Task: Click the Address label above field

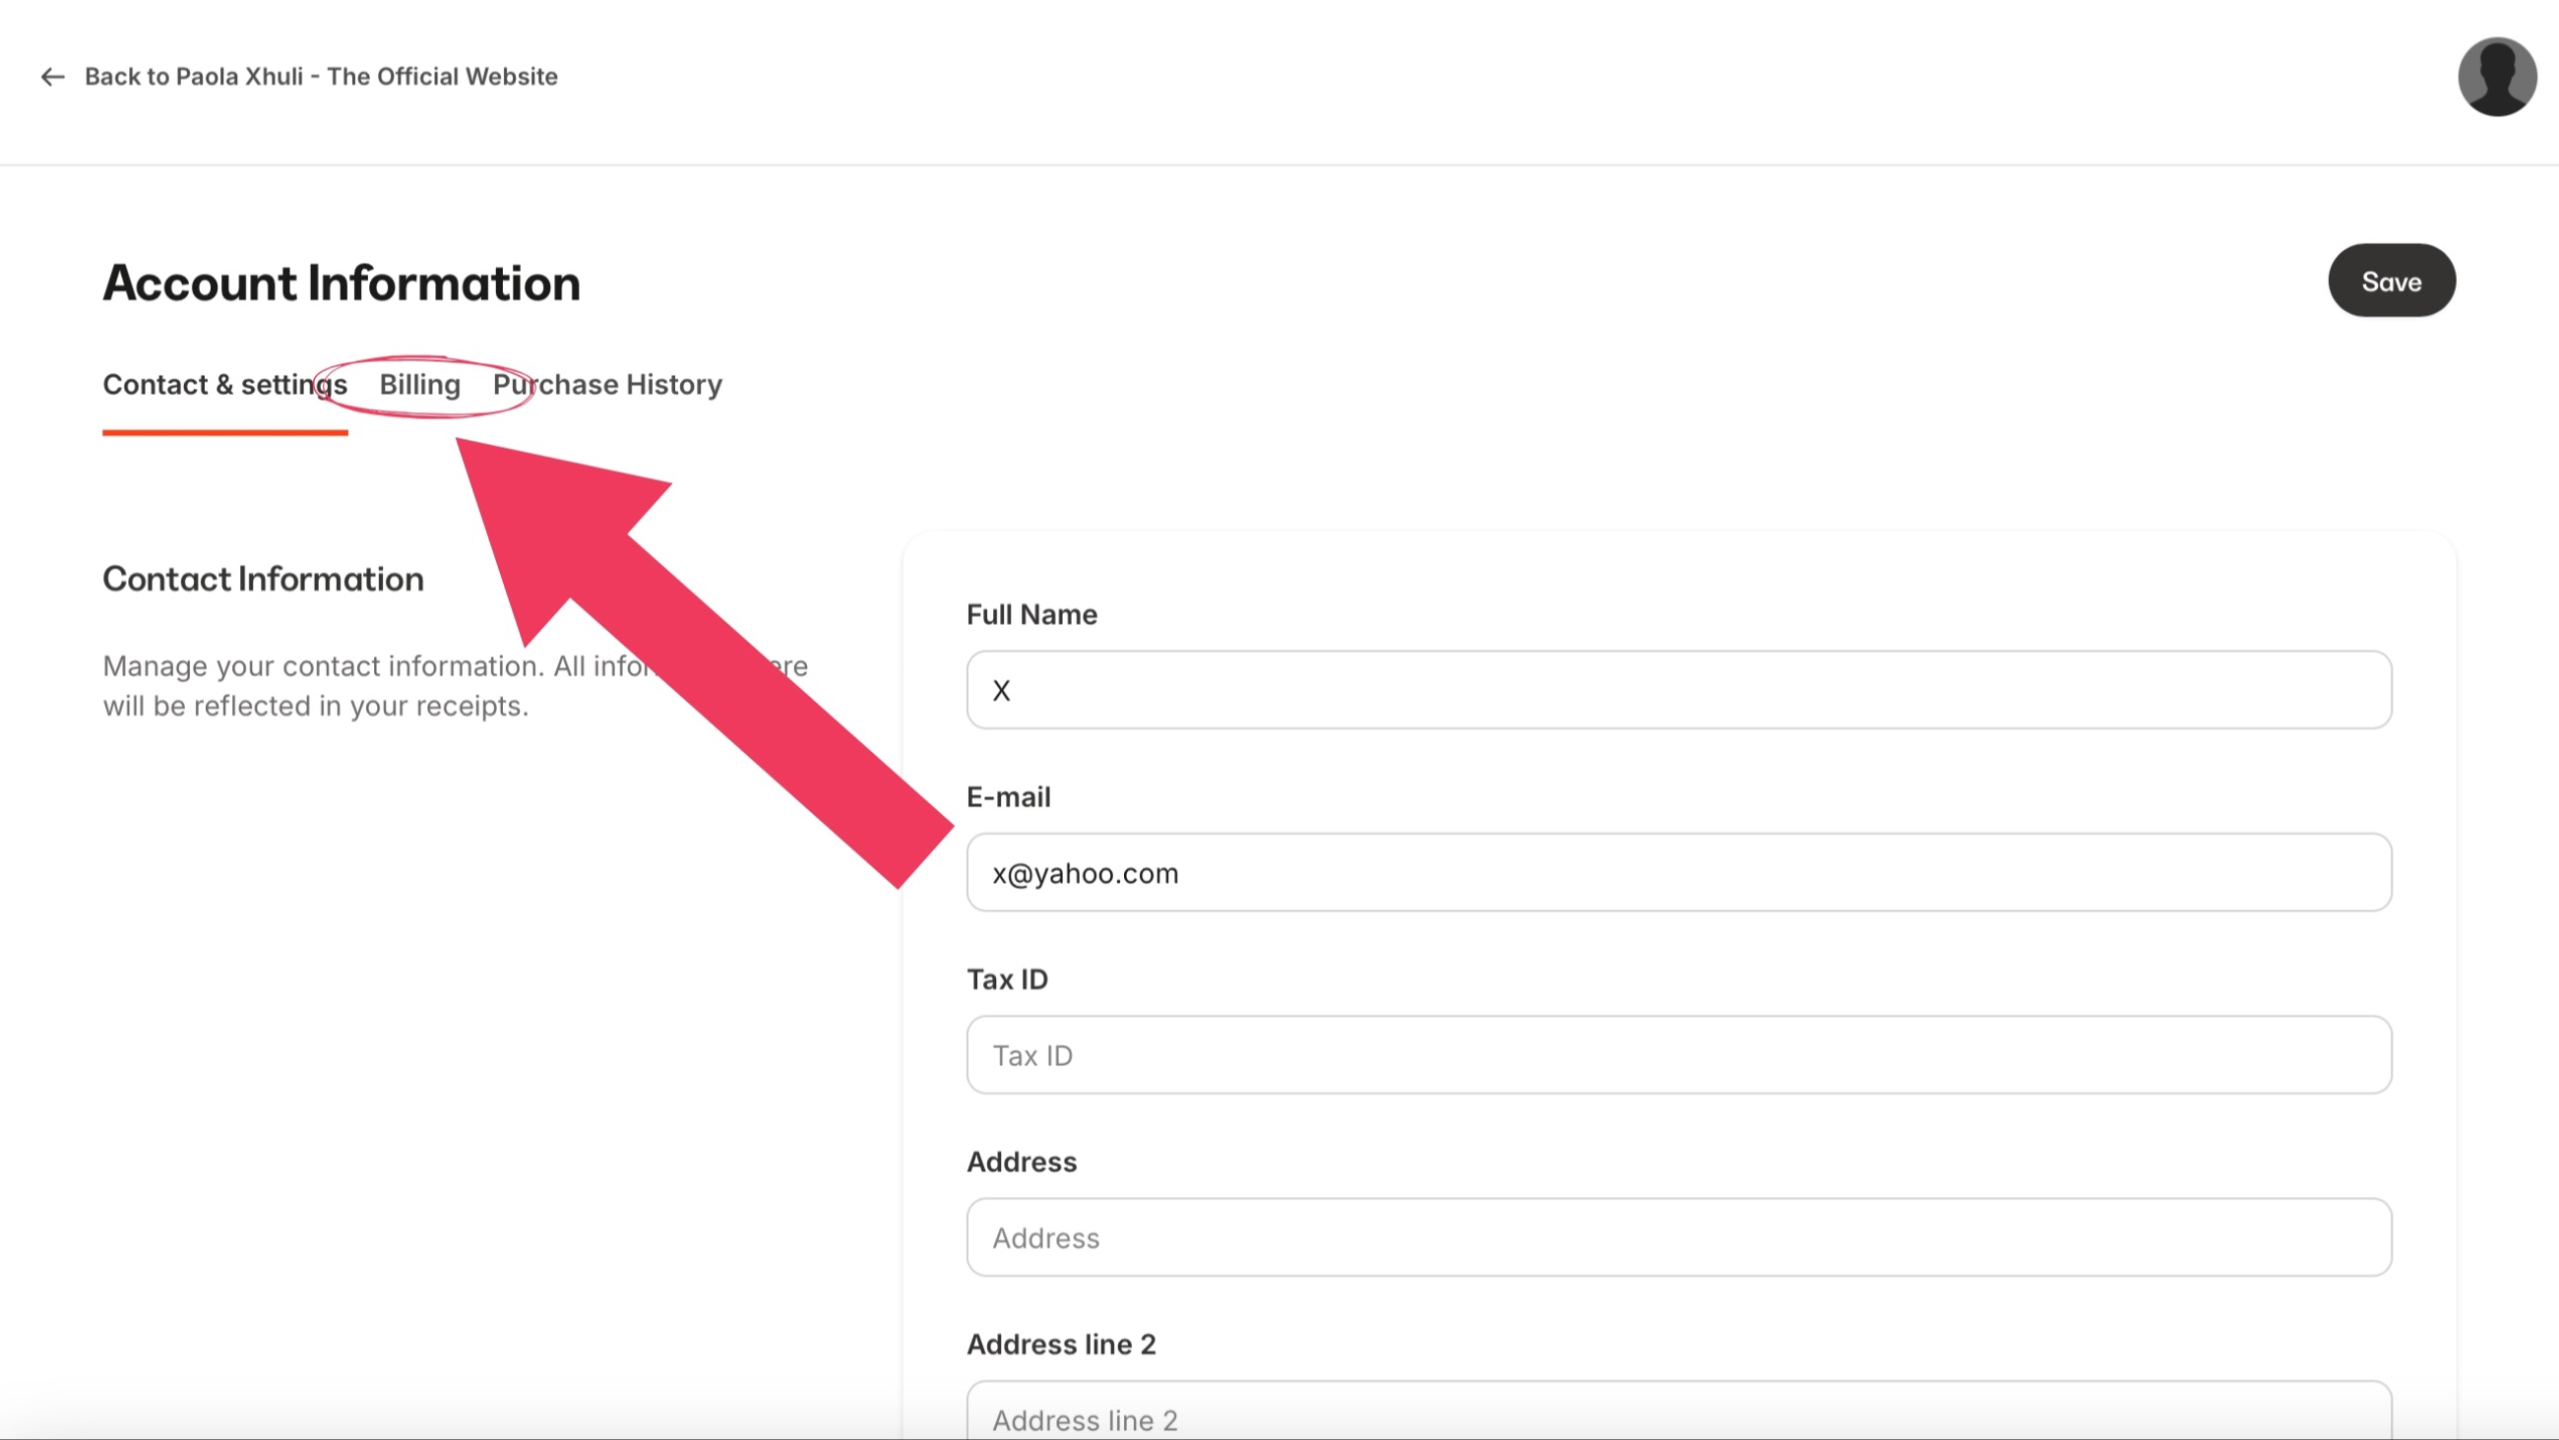Action: (1021, 1162)
